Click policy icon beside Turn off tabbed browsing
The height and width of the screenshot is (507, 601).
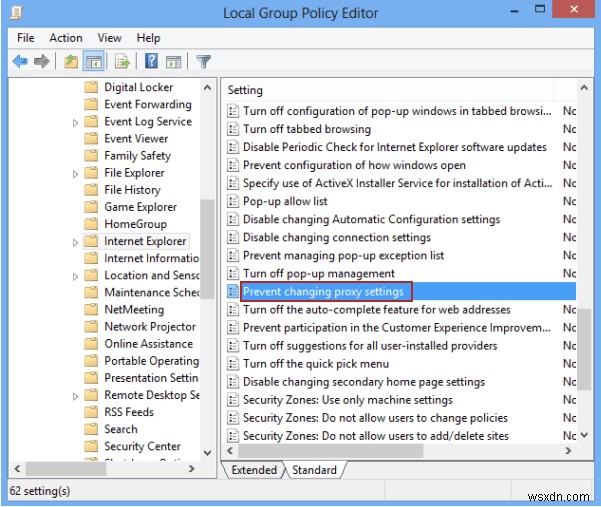click(233, 129)
